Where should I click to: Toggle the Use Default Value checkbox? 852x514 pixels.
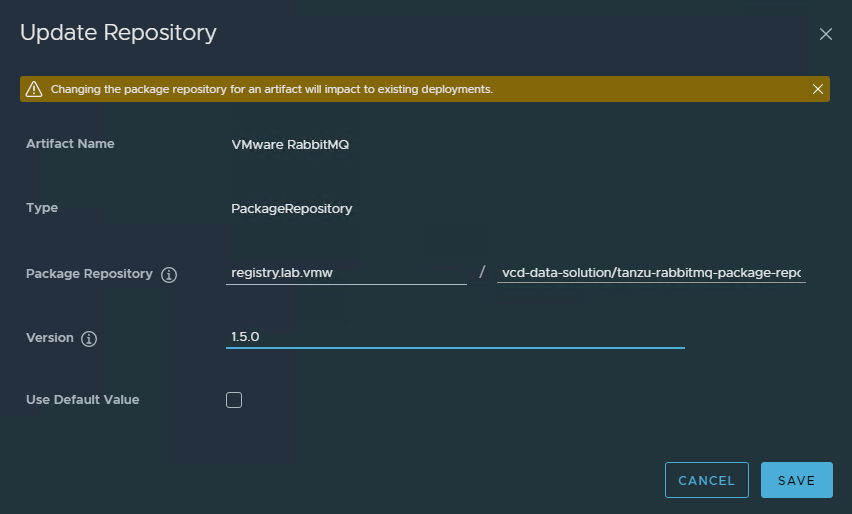click(234, 400)
